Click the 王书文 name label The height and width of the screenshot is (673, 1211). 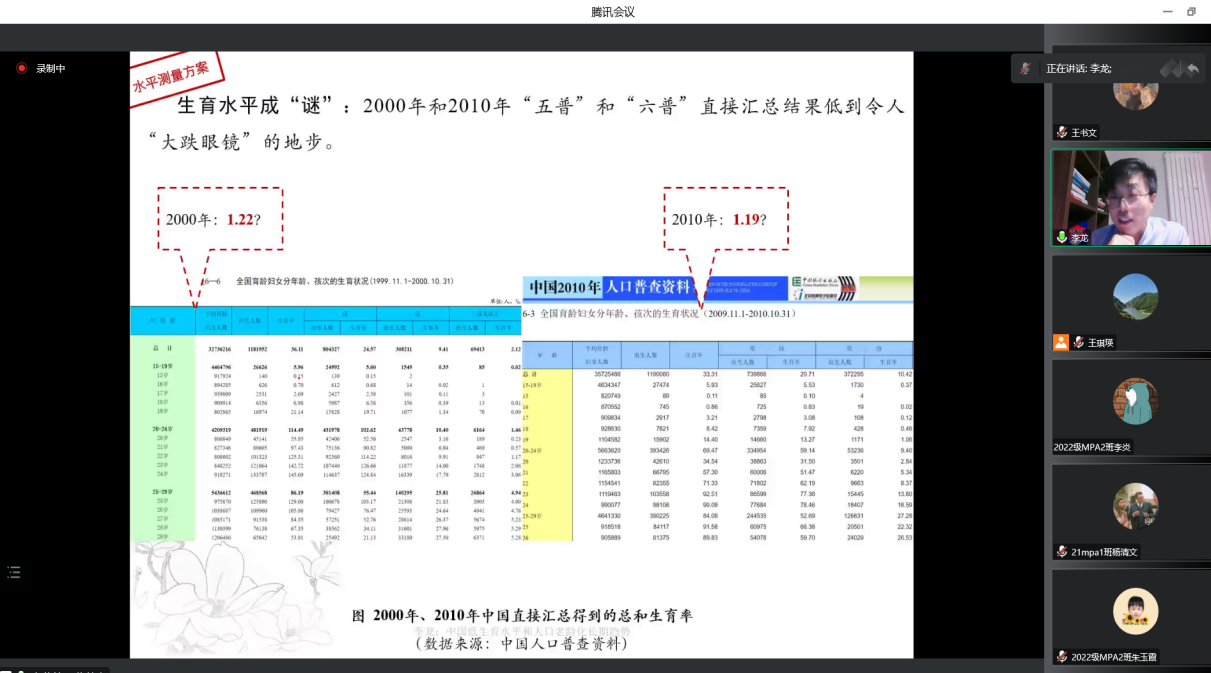coord(1084,132)
